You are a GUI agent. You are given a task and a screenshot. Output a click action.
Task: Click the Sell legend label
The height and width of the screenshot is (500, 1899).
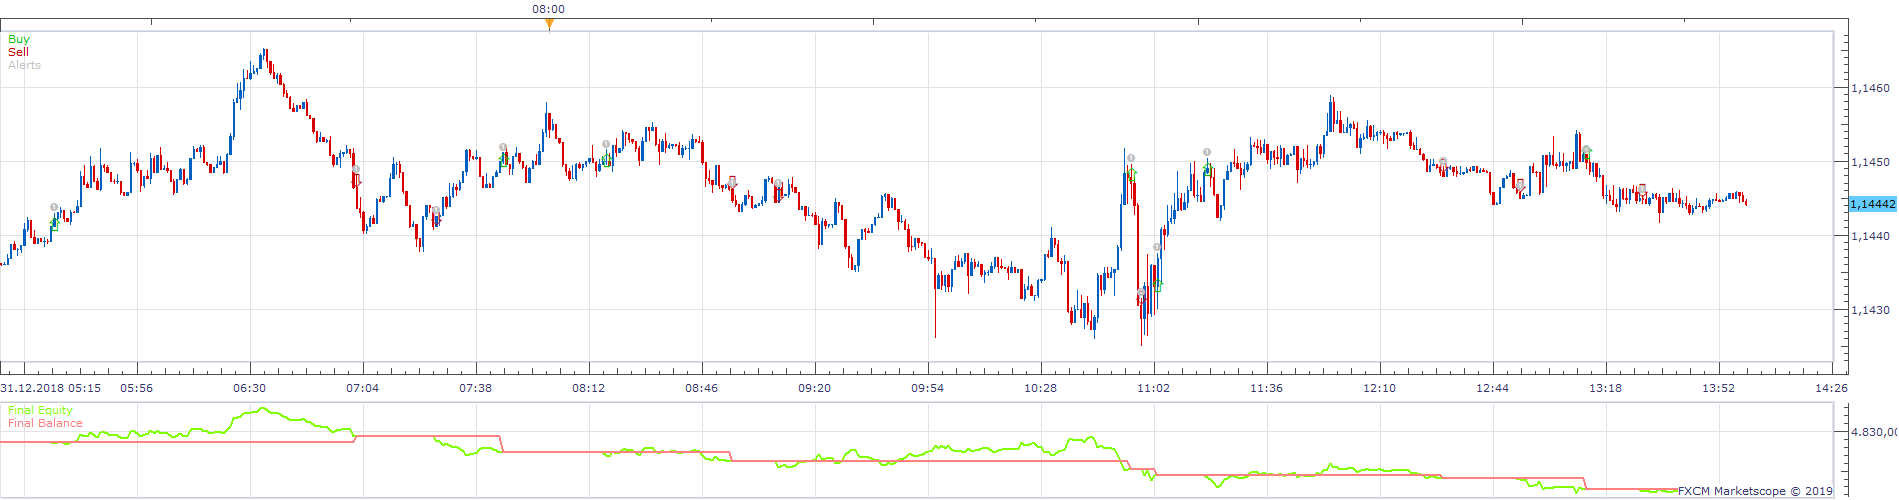point(18,52)
